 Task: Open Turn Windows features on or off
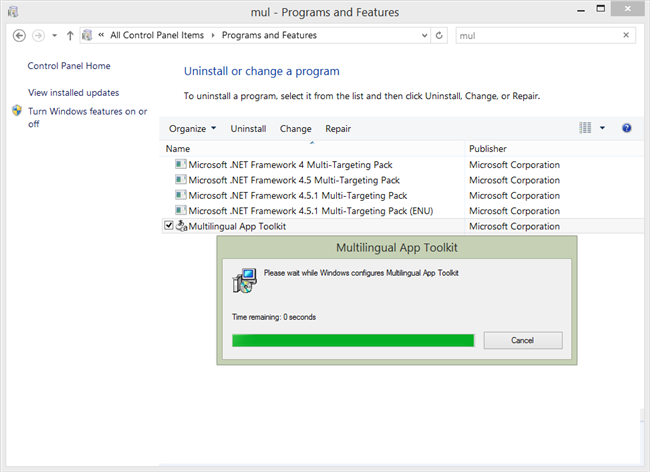coord(87,117)
